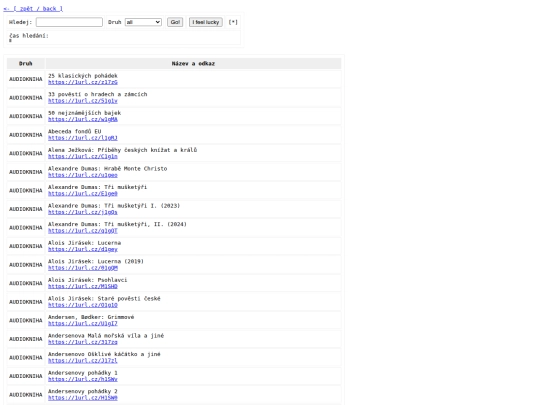The width and height of the screenshot is (540, 405).
Task: Select title 'Alexandre Dumas: Tři mušketýři, II. (2024)'
Action: (117, 225)
